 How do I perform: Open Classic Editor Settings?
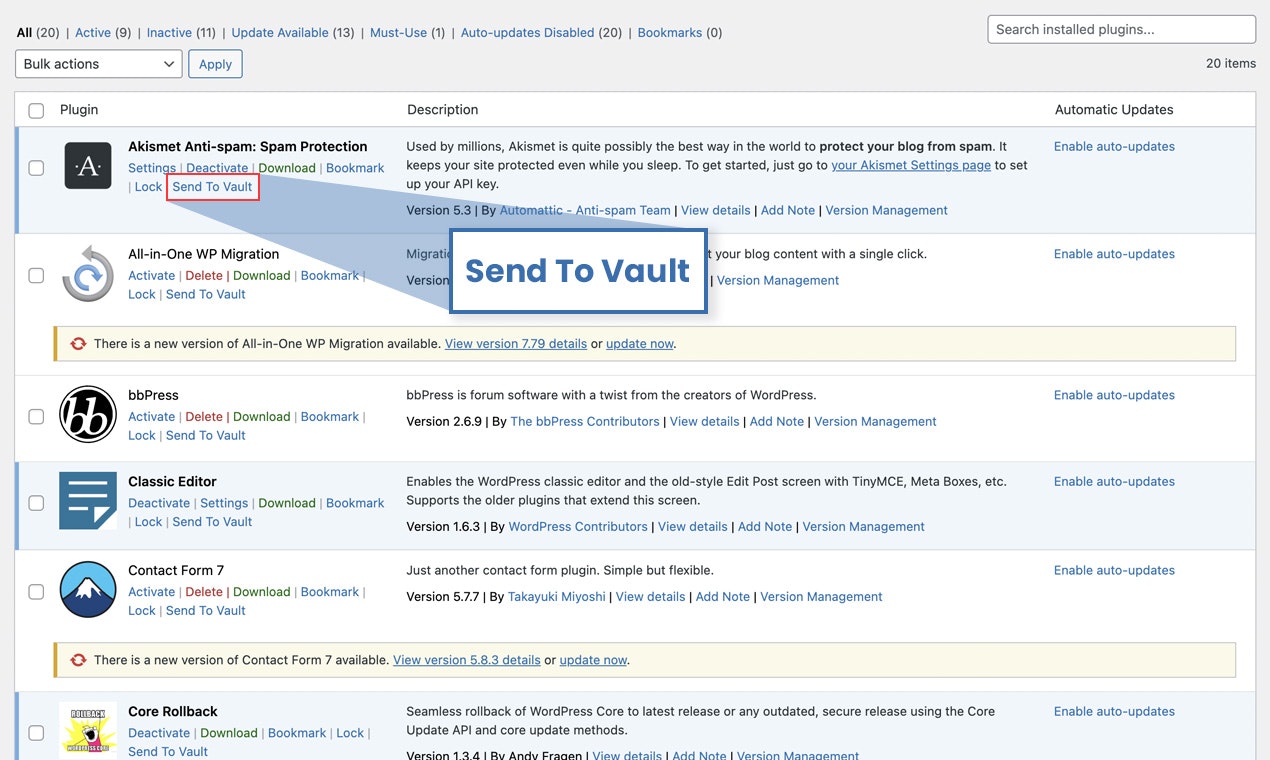(x=224, y=503)
